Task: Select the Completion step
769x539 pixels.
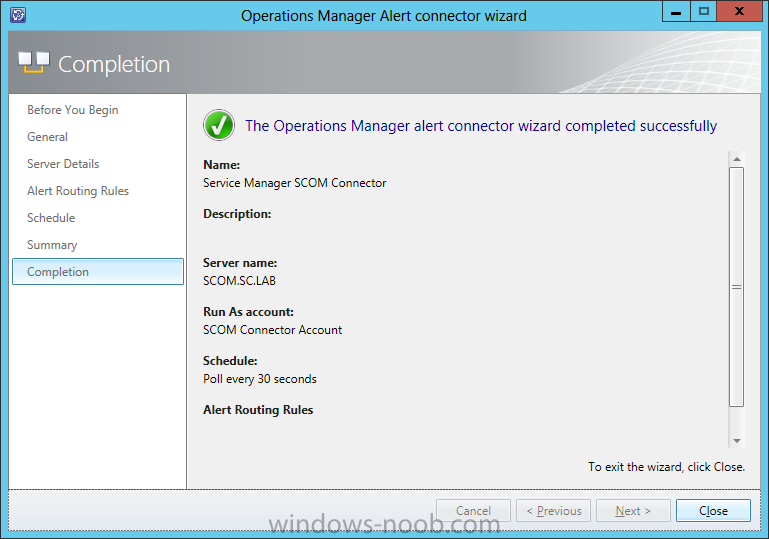Action: coord(98,272)
